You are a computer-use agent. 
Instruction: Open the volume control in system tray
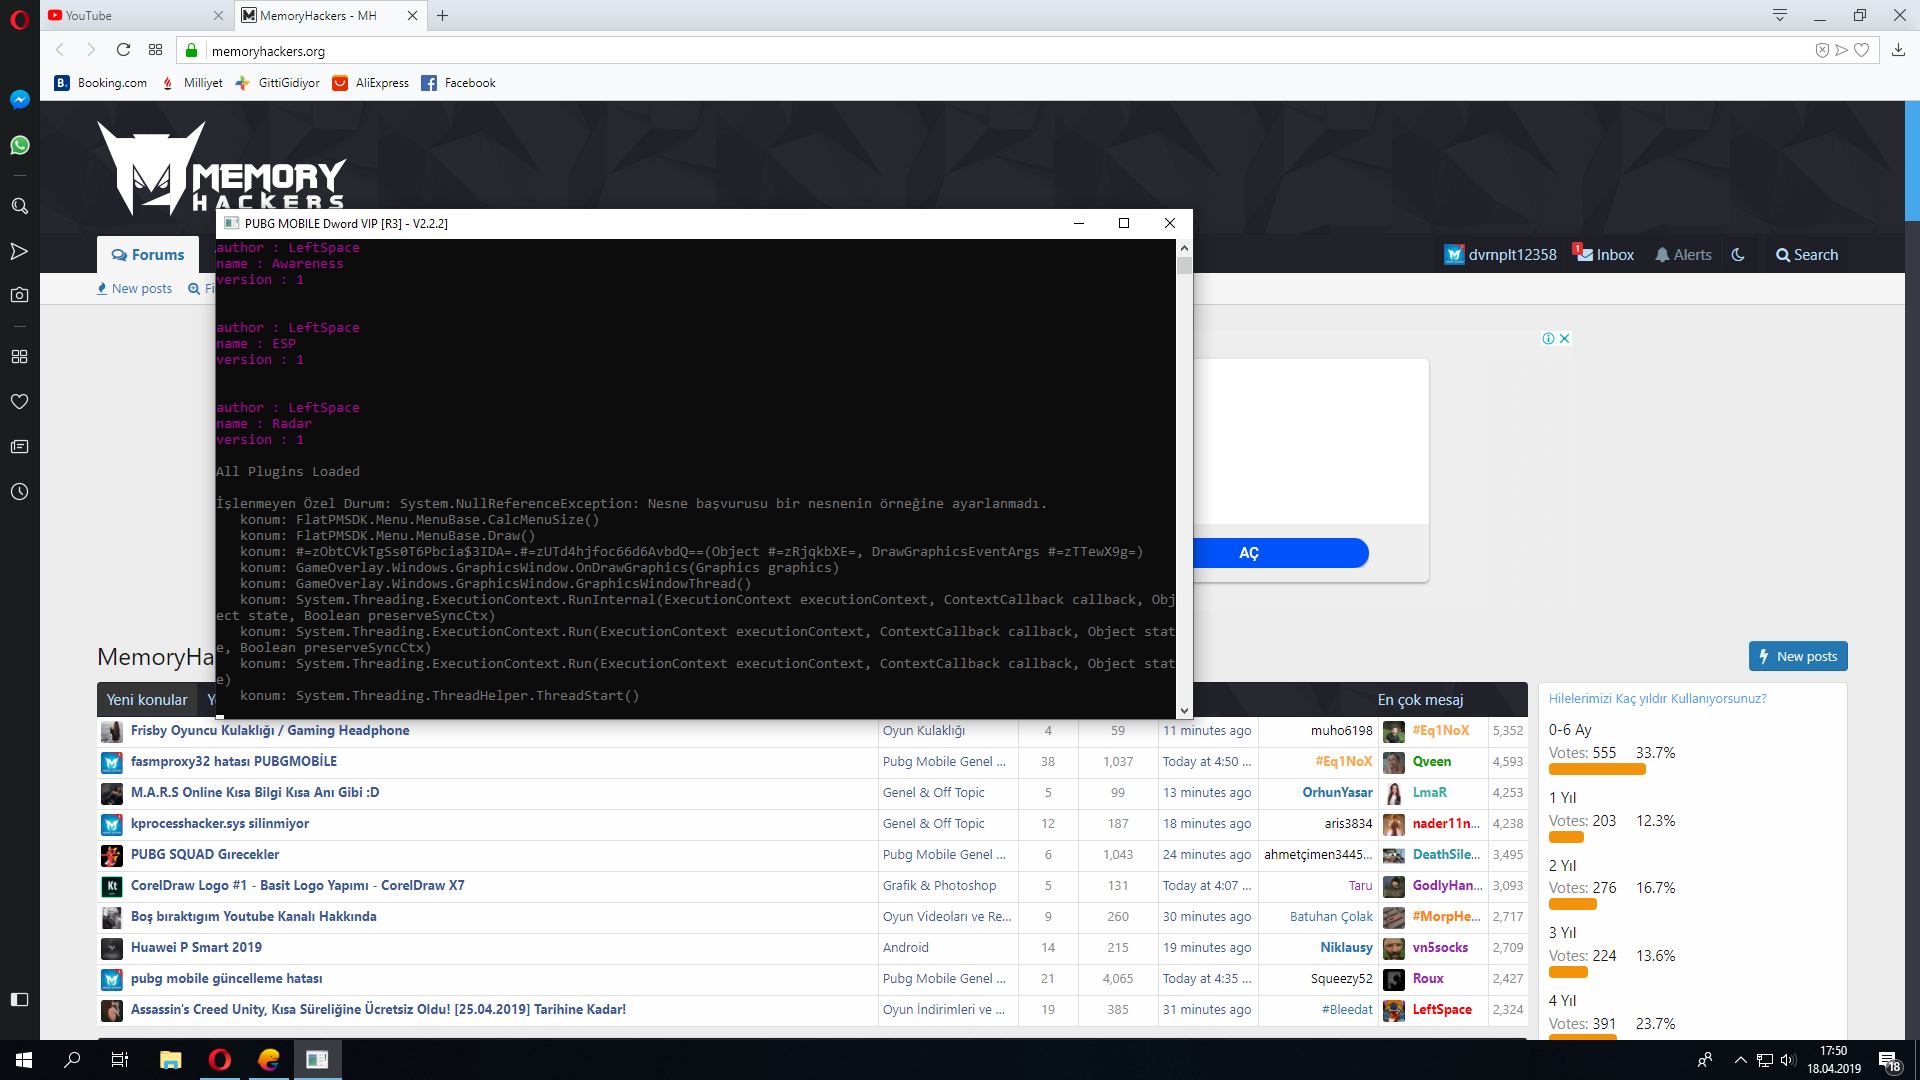coord(1788,1060)
